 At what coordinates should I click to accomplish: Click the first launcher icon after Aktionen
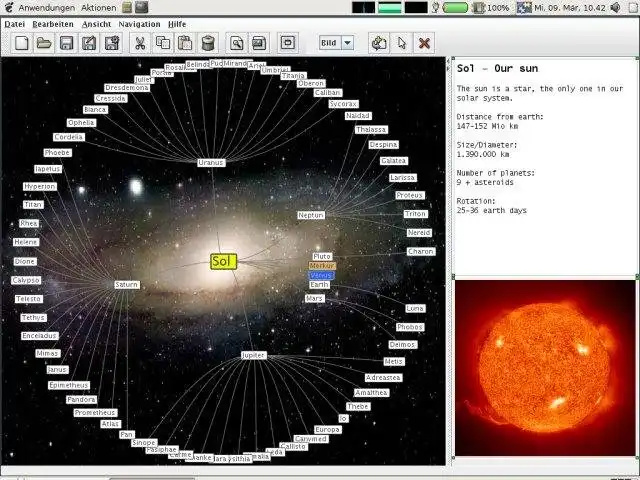(x=127, y=7)
